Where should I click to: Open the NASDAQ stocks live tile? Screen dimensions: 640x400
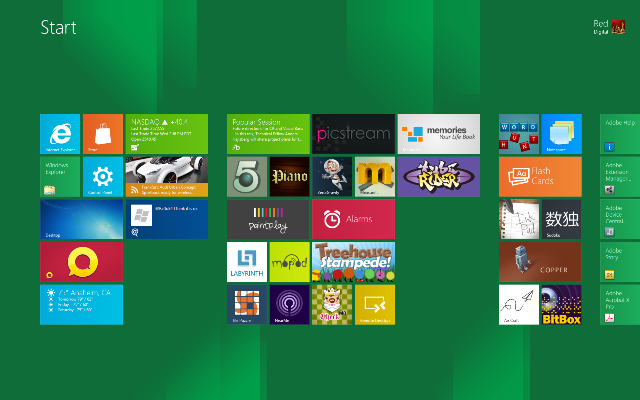(166, 133)
